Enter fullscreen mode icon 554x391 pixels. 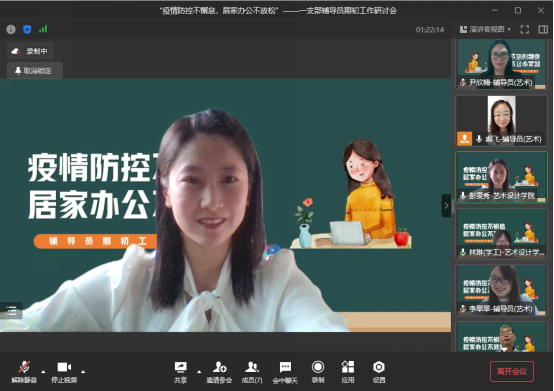click(x=525, y=30)
